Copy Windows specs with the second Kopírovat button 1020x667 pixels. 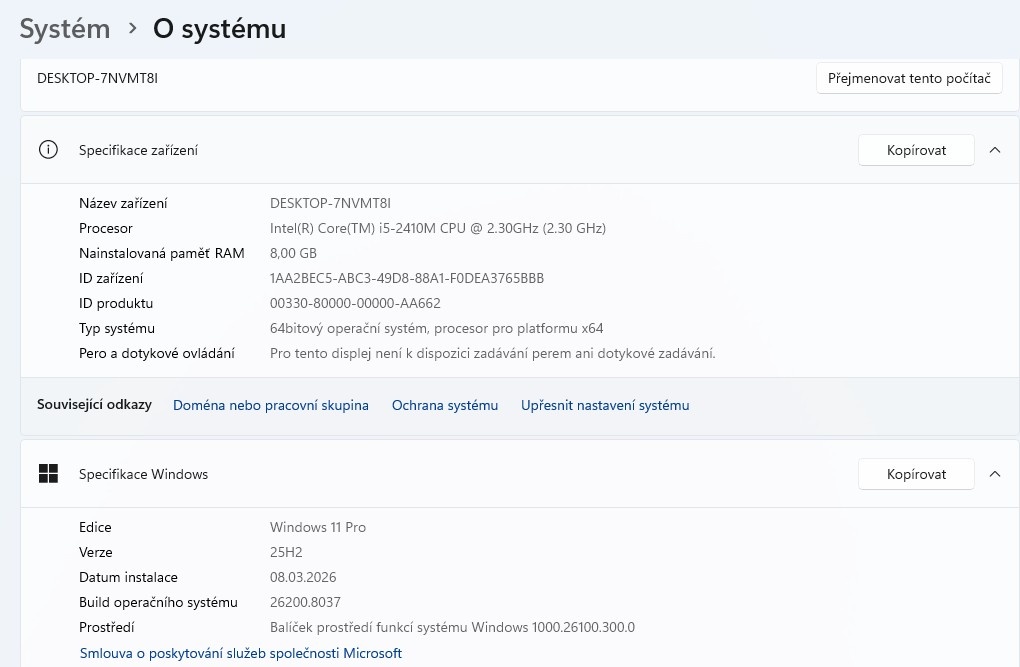coord(916,474)
